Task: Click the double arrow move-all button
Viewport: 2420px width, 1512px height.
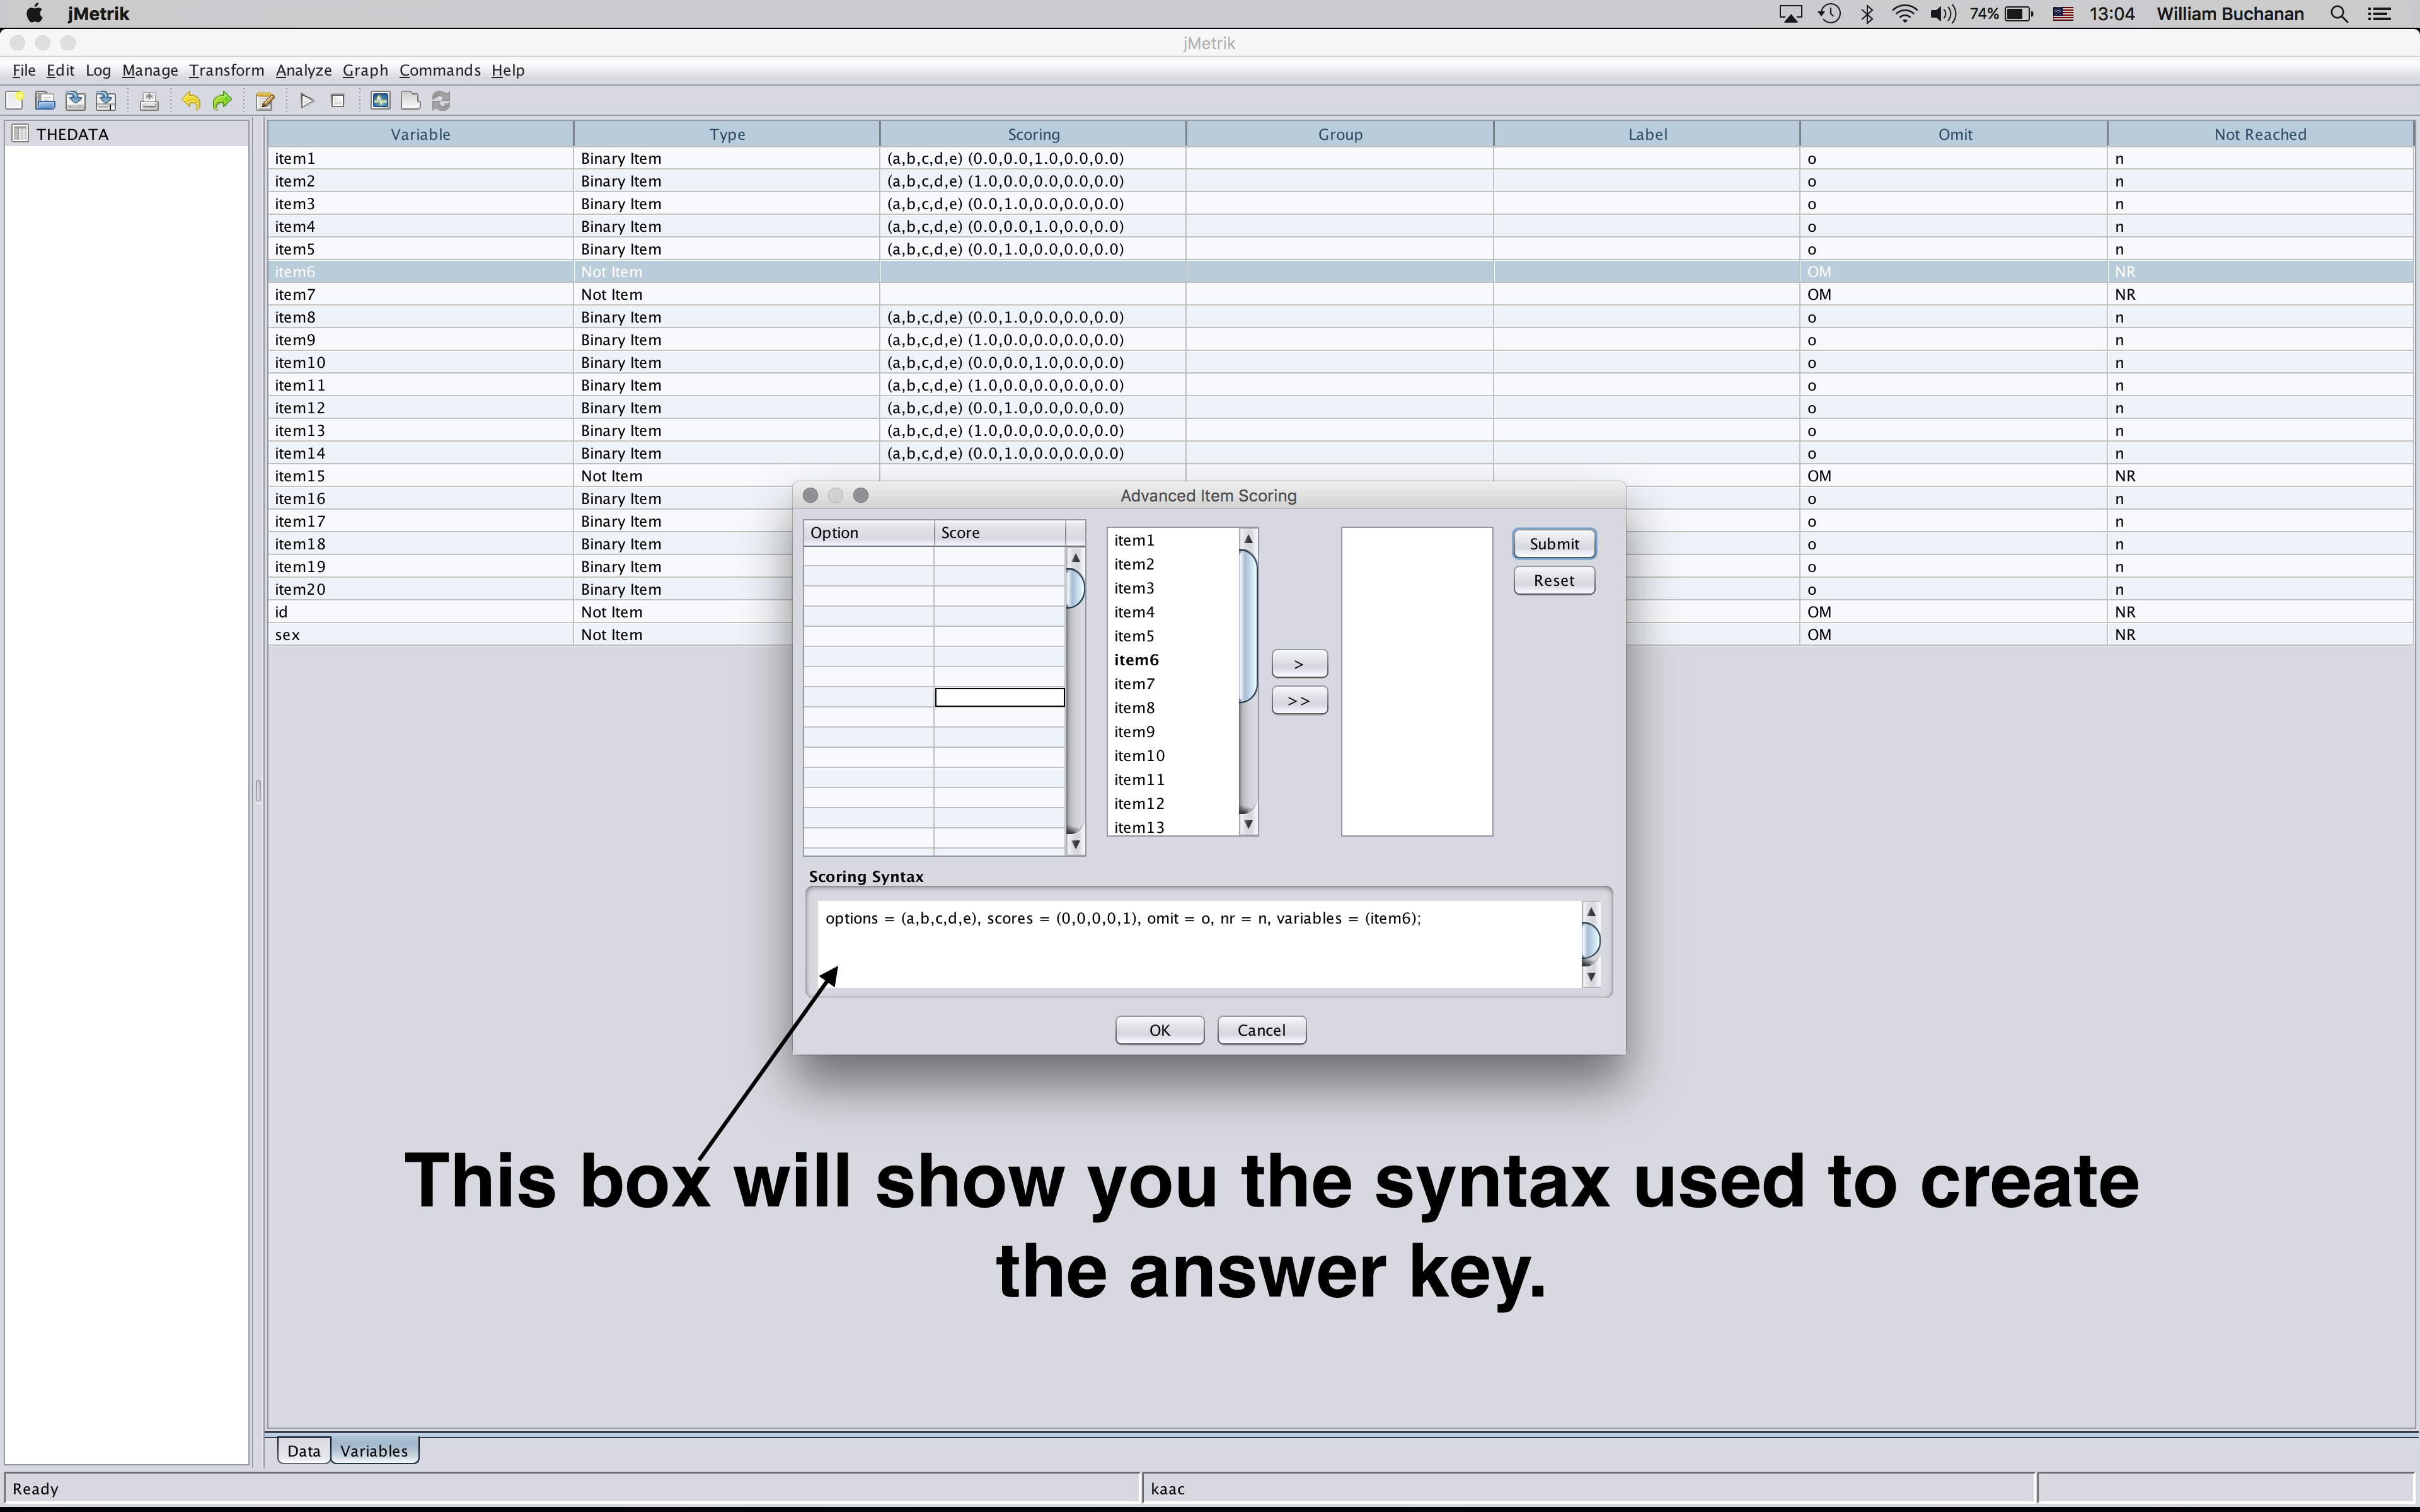Action: (1299, 701)
